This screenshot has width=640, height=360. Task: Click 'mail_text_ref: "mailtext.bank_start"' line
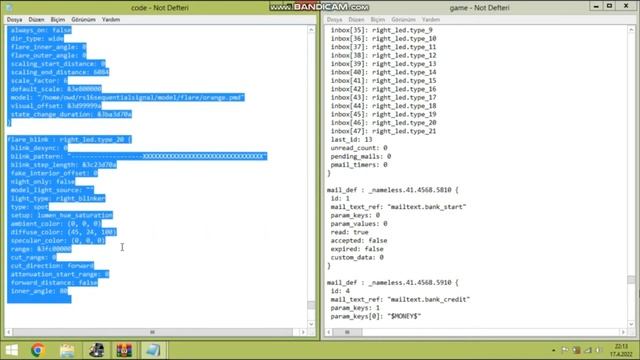[x=398, y=207]
